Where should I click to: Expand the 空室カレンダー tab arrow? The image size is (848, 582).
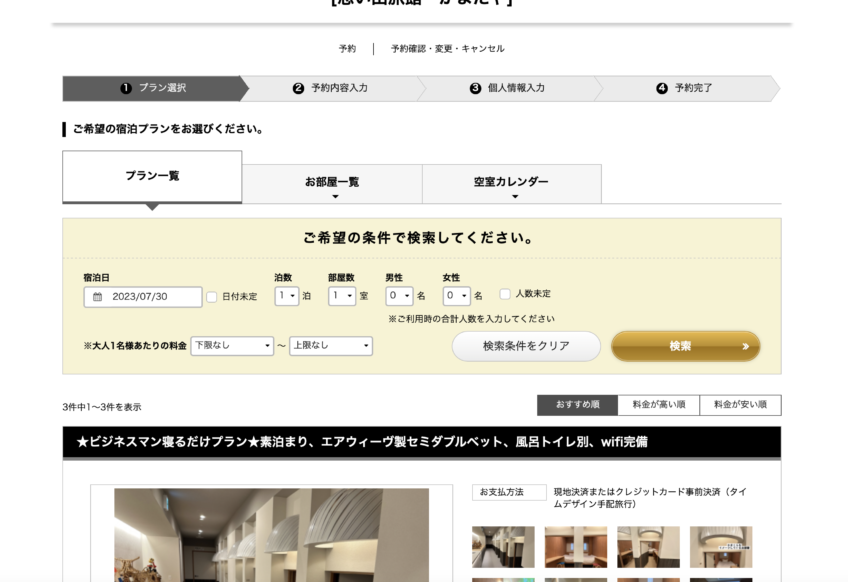point(515,197)
